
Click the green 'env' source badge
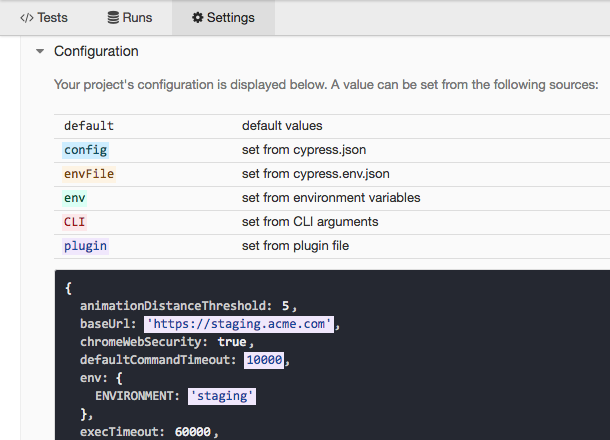(x=75, y=198)
